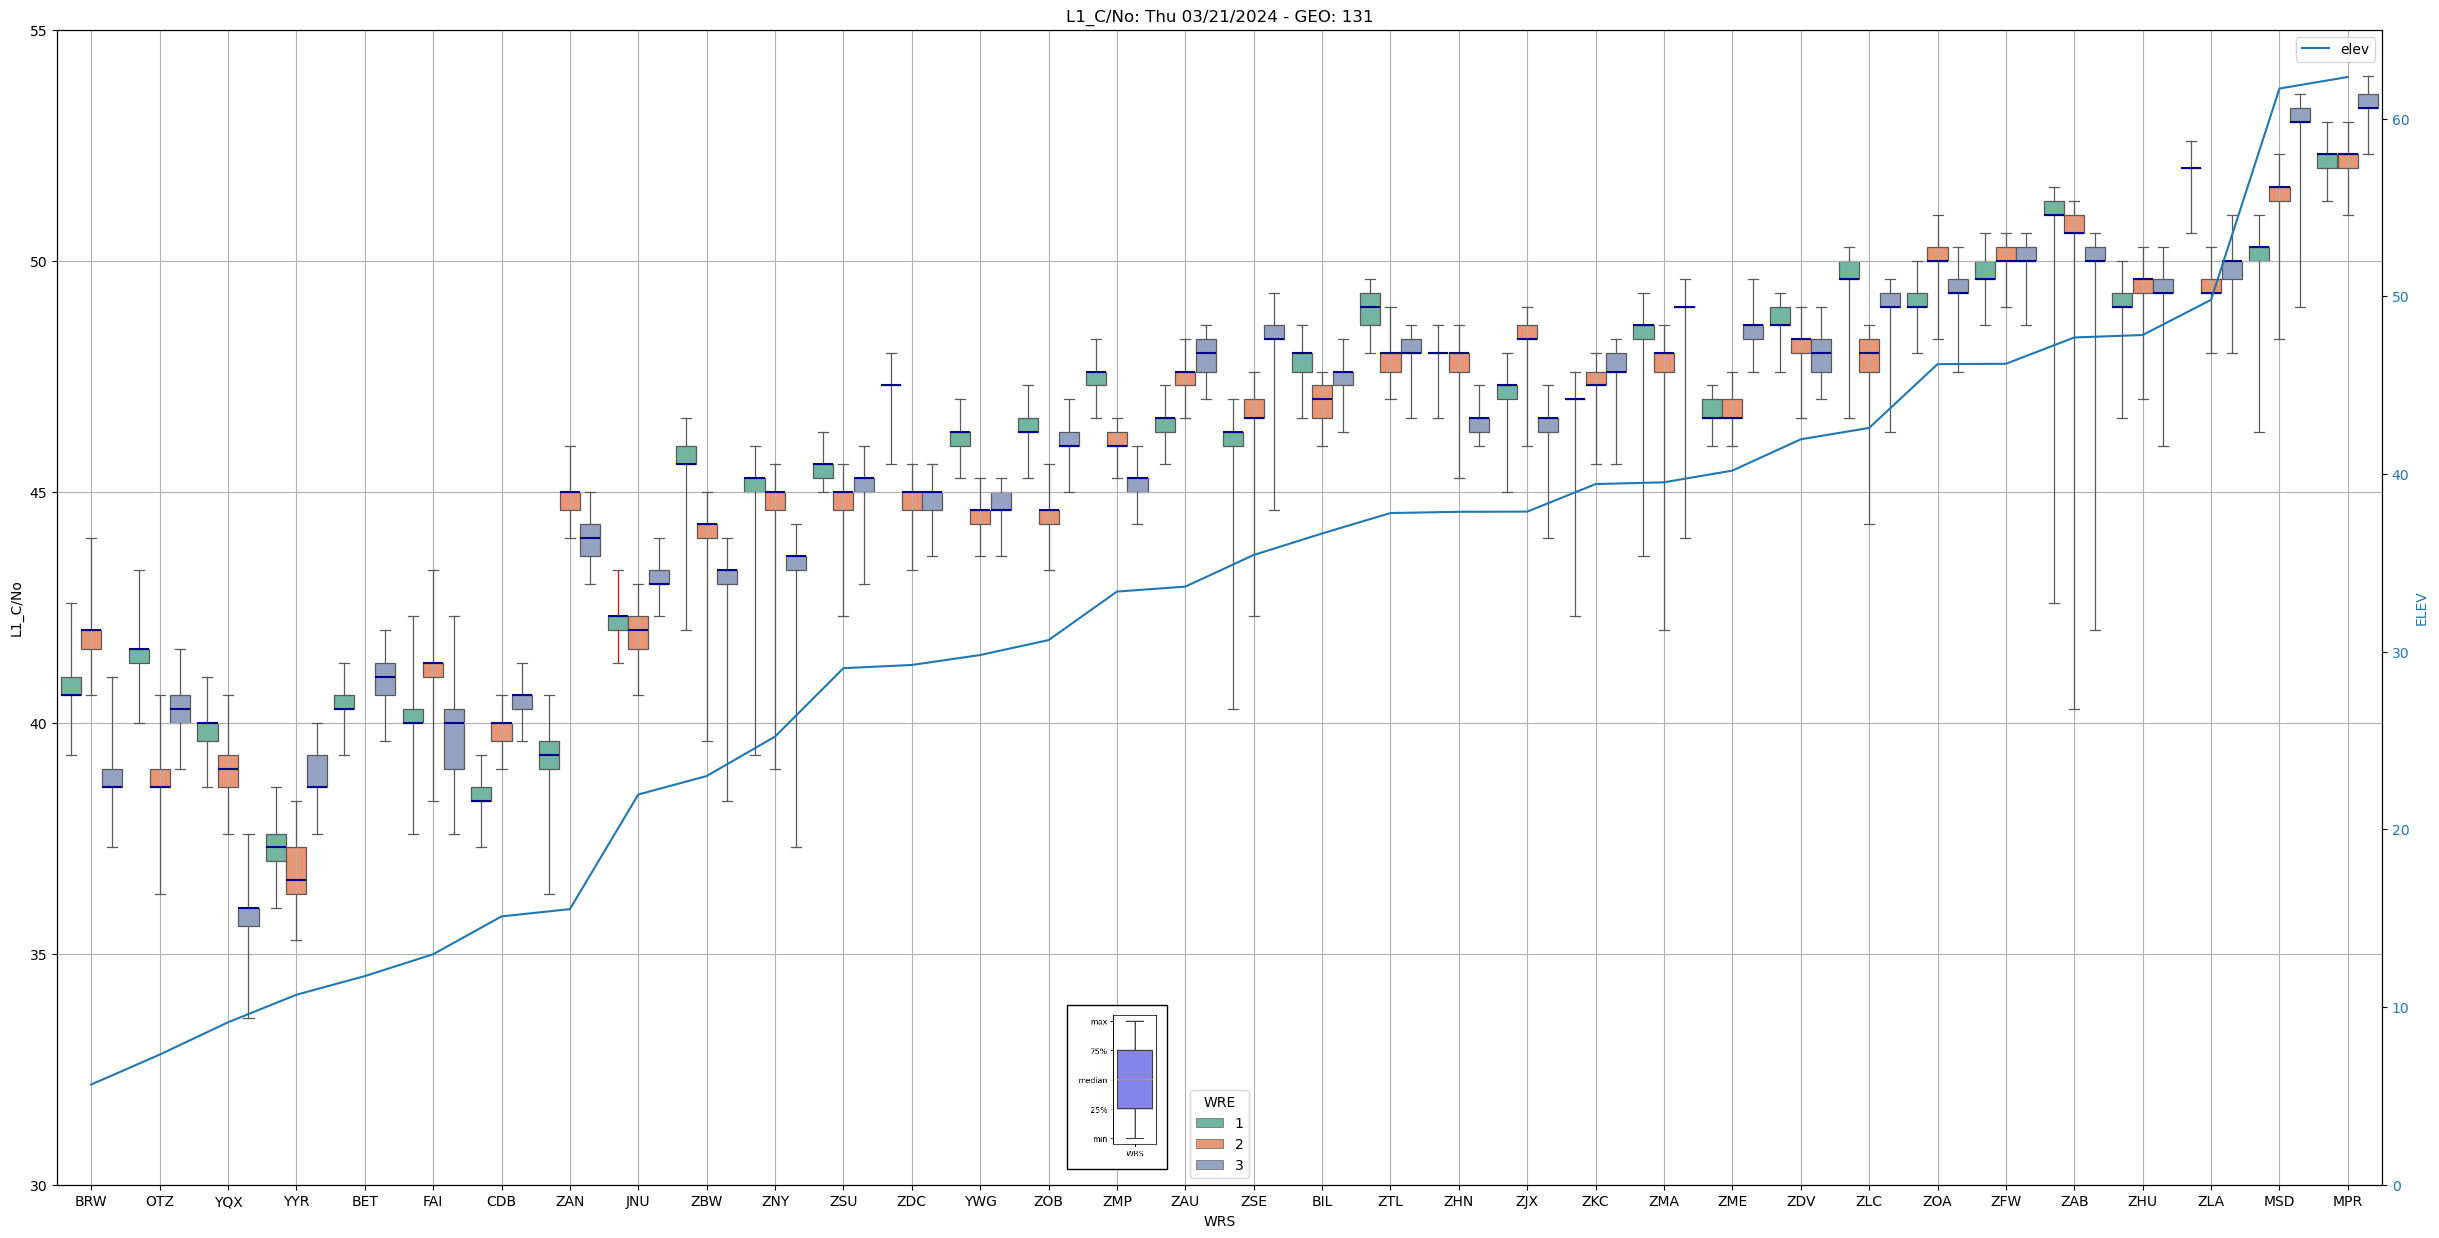The width and height of the screenshot is (2439, 1238).
Task: Click the MPR station tick label
Action: (2347, 1201)
